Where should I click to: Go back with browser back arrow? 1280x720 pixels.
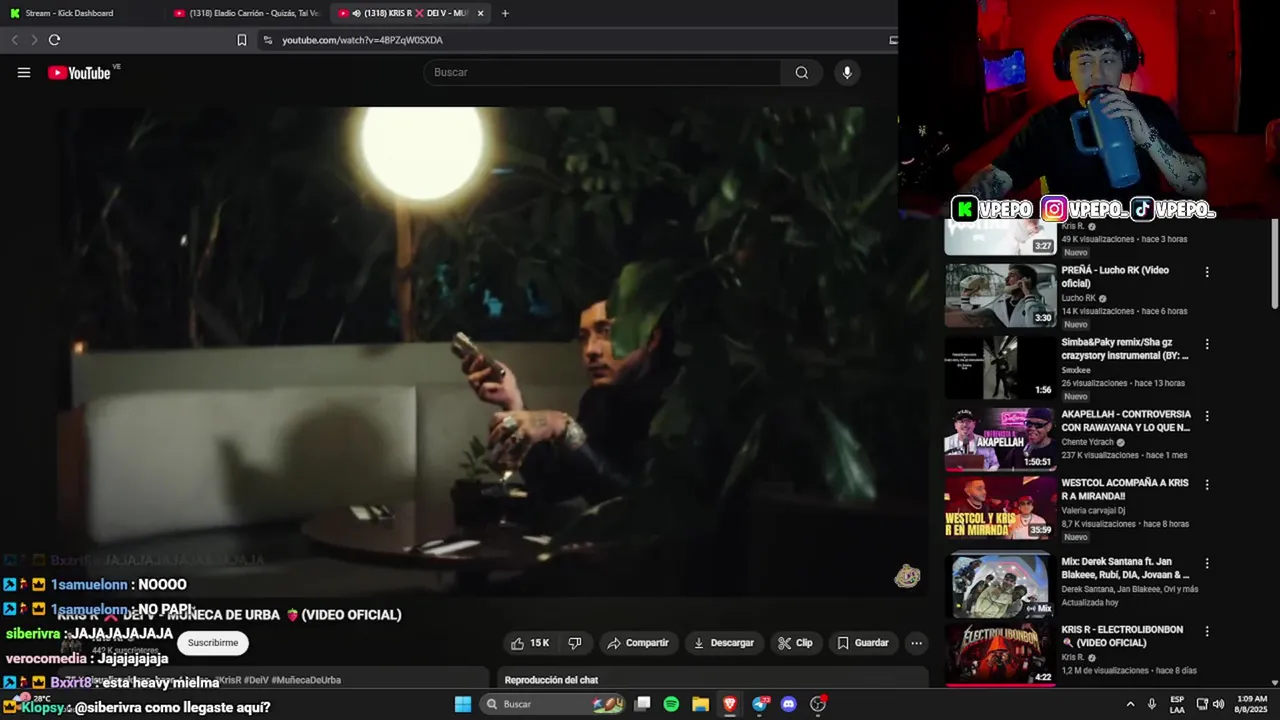(14, 40)
